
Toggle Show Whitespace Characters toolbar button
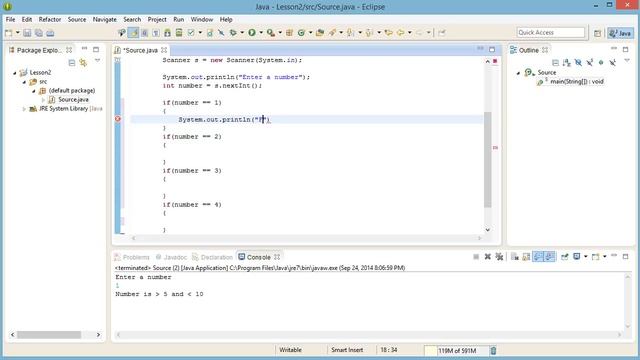tap(156, 33)
